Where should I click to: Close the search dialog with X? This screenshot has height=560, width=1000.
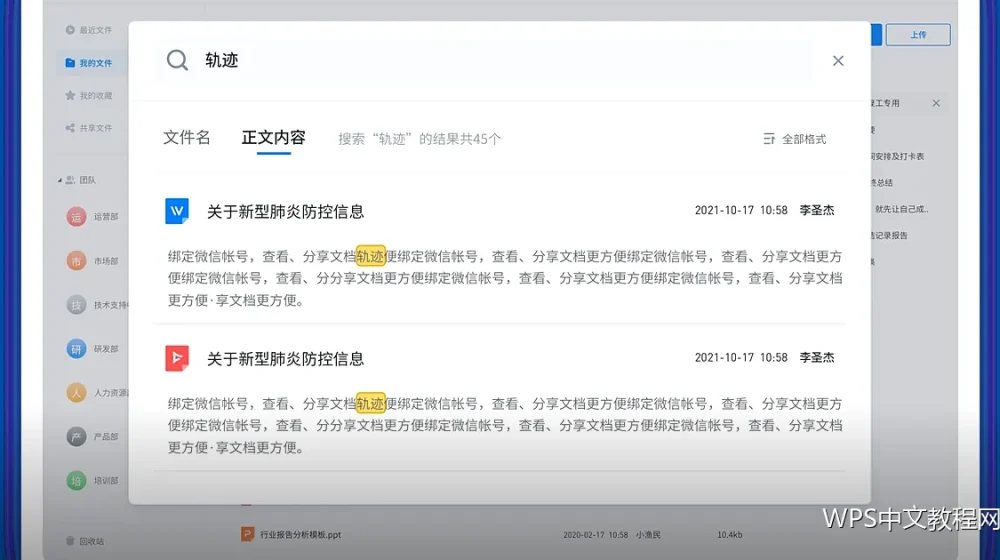point(838,61)
